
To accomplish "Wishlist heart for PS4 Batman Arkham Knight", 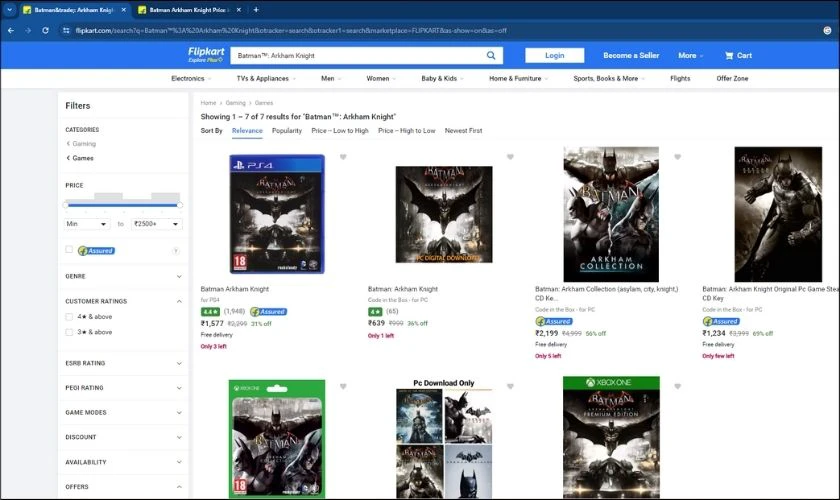I will click(x=343, y=157).
